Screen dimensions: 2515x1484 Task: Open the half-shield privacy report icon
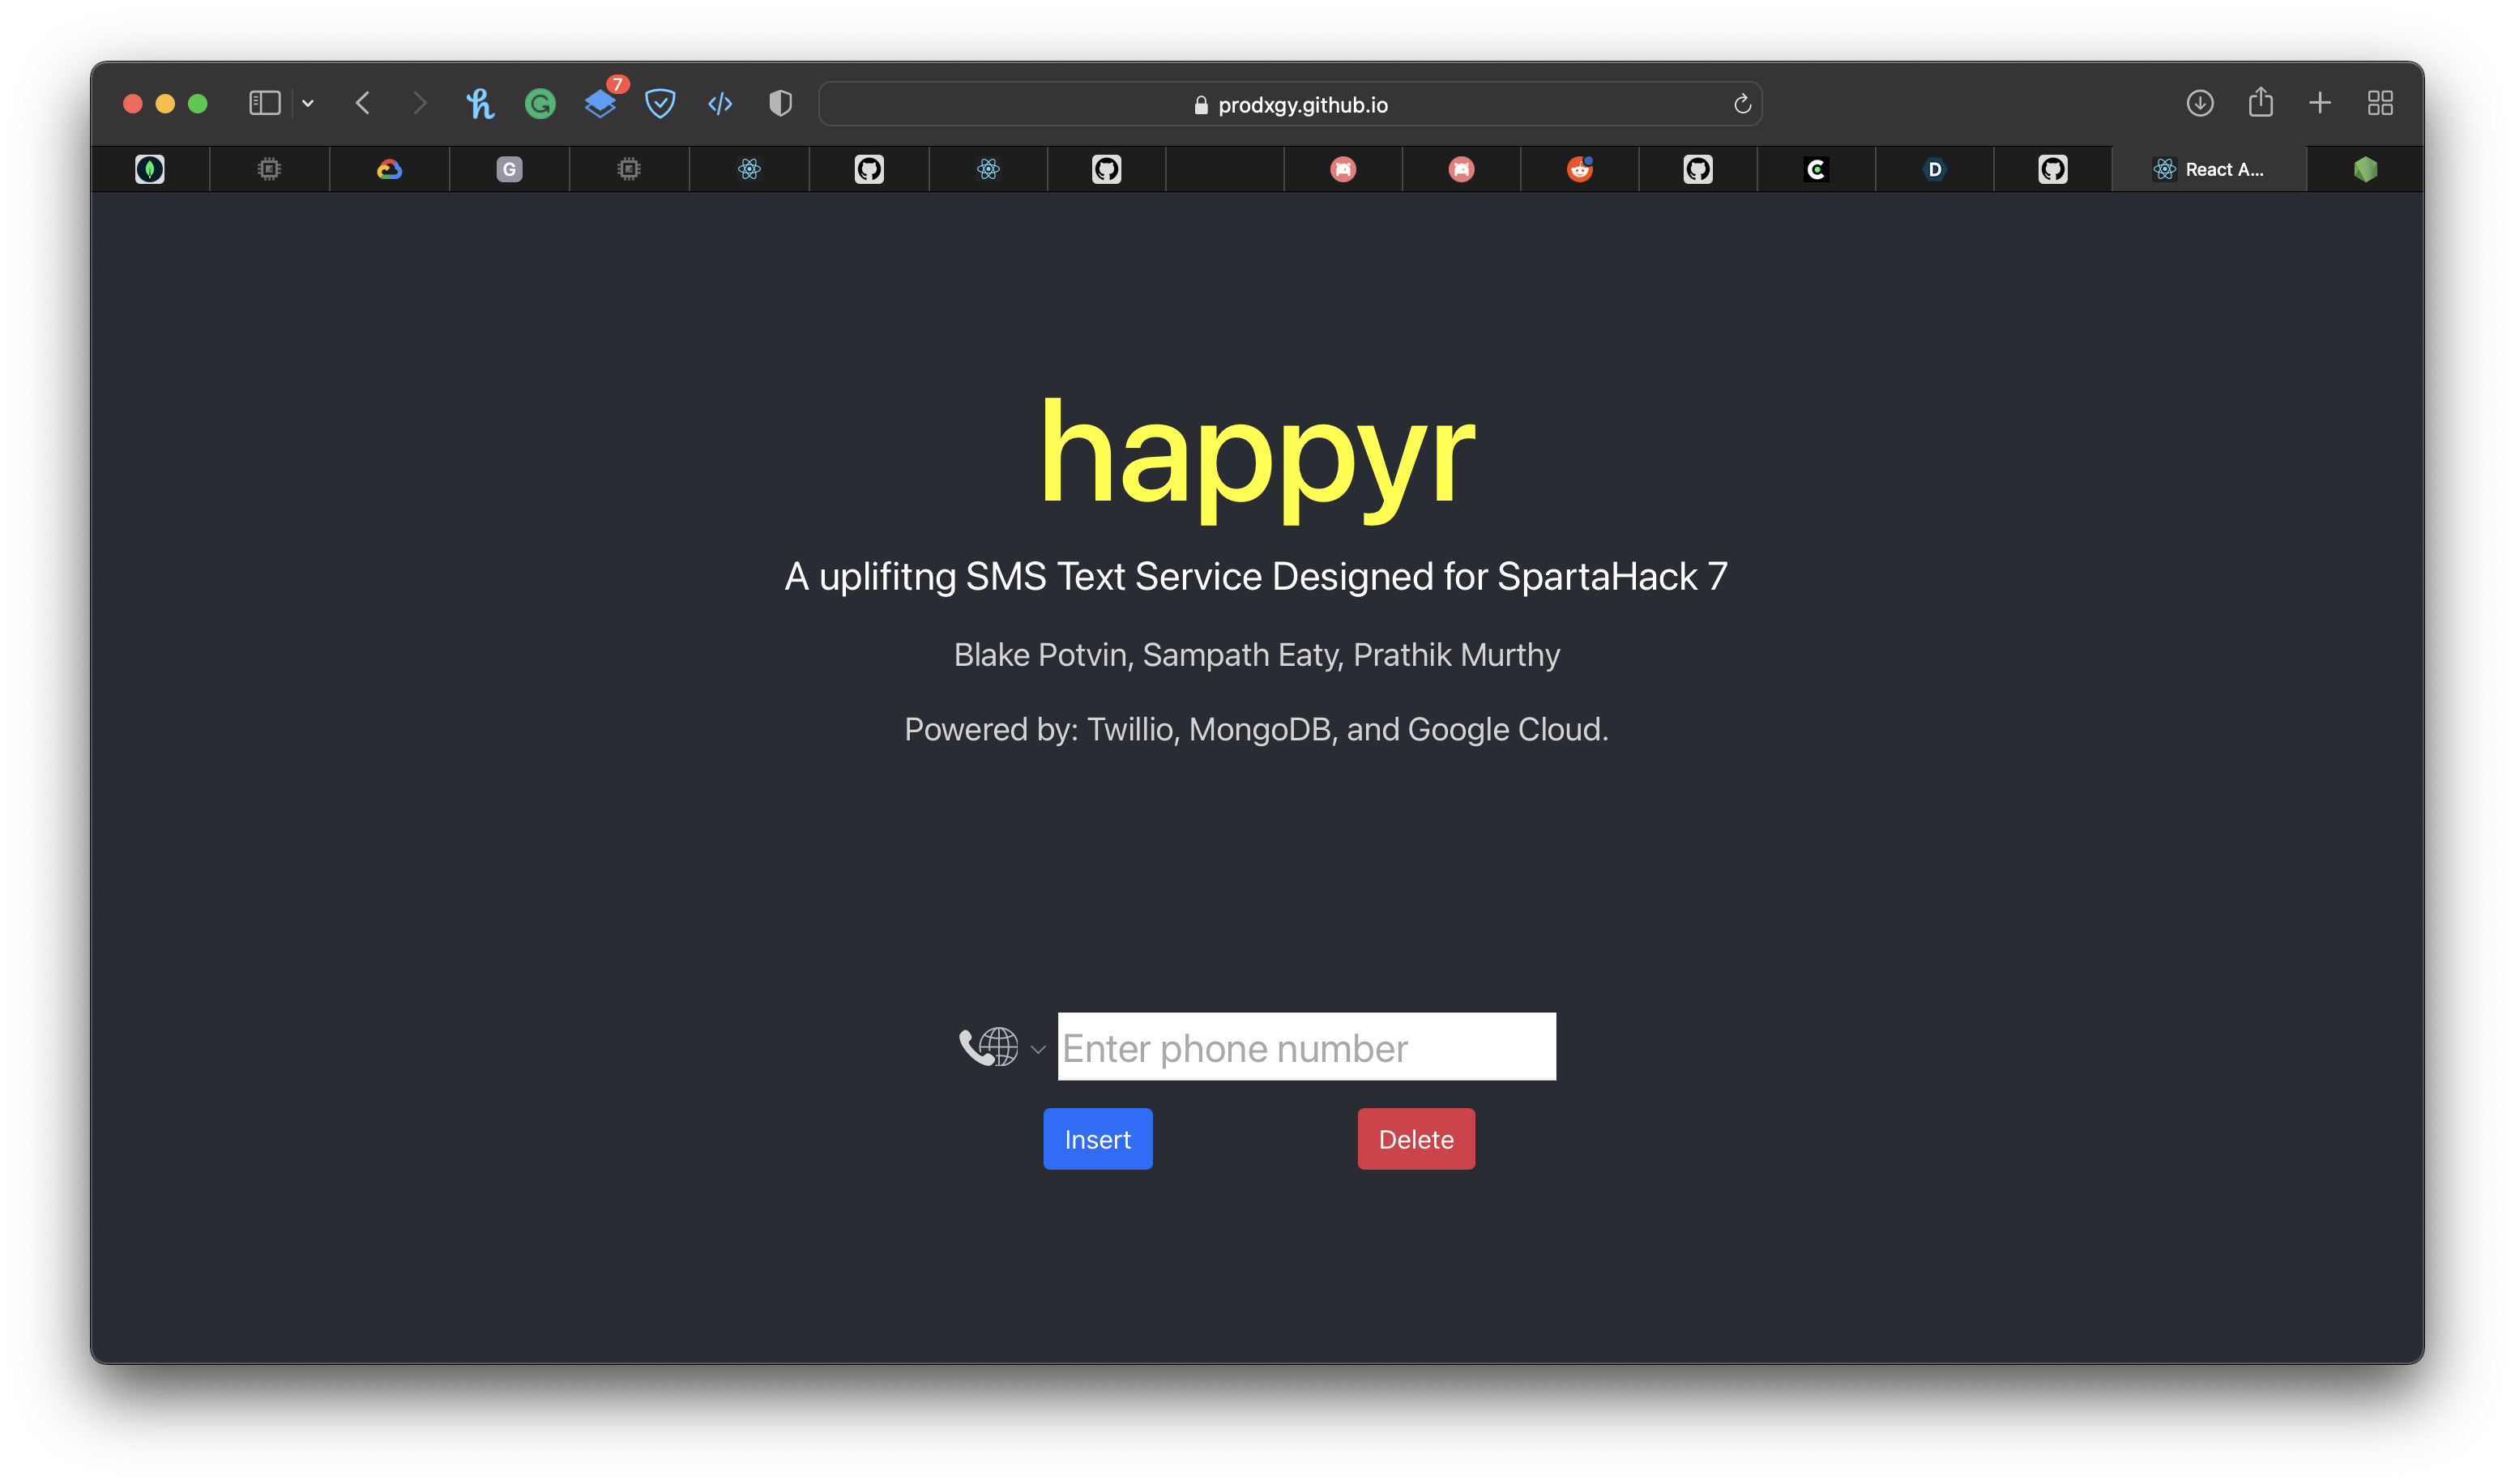[x=780, y=104]
